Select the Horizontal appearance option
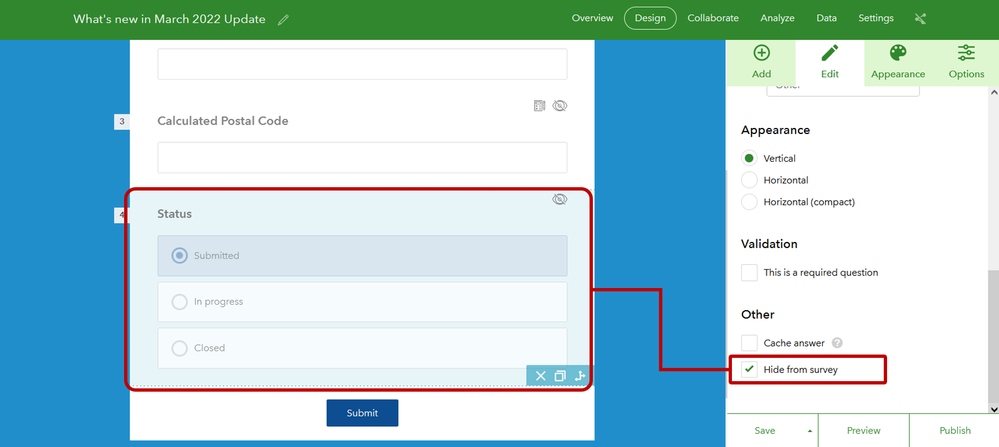Screen dimensions: 999x447 coord(750,180)
